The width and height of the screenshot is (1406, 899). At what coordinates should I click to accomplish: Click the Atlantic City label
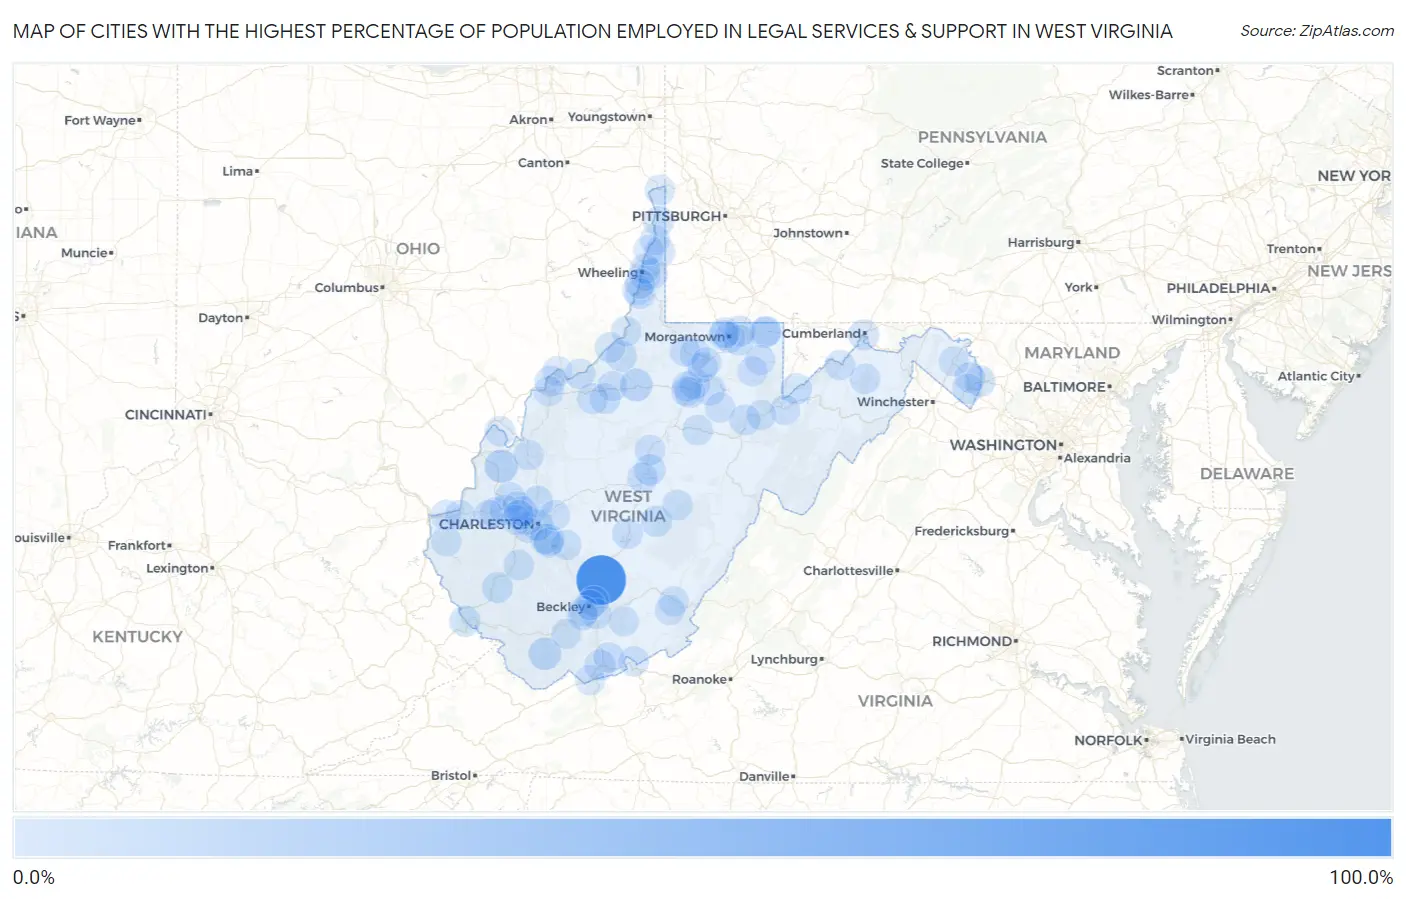(x=1316, y=376)
